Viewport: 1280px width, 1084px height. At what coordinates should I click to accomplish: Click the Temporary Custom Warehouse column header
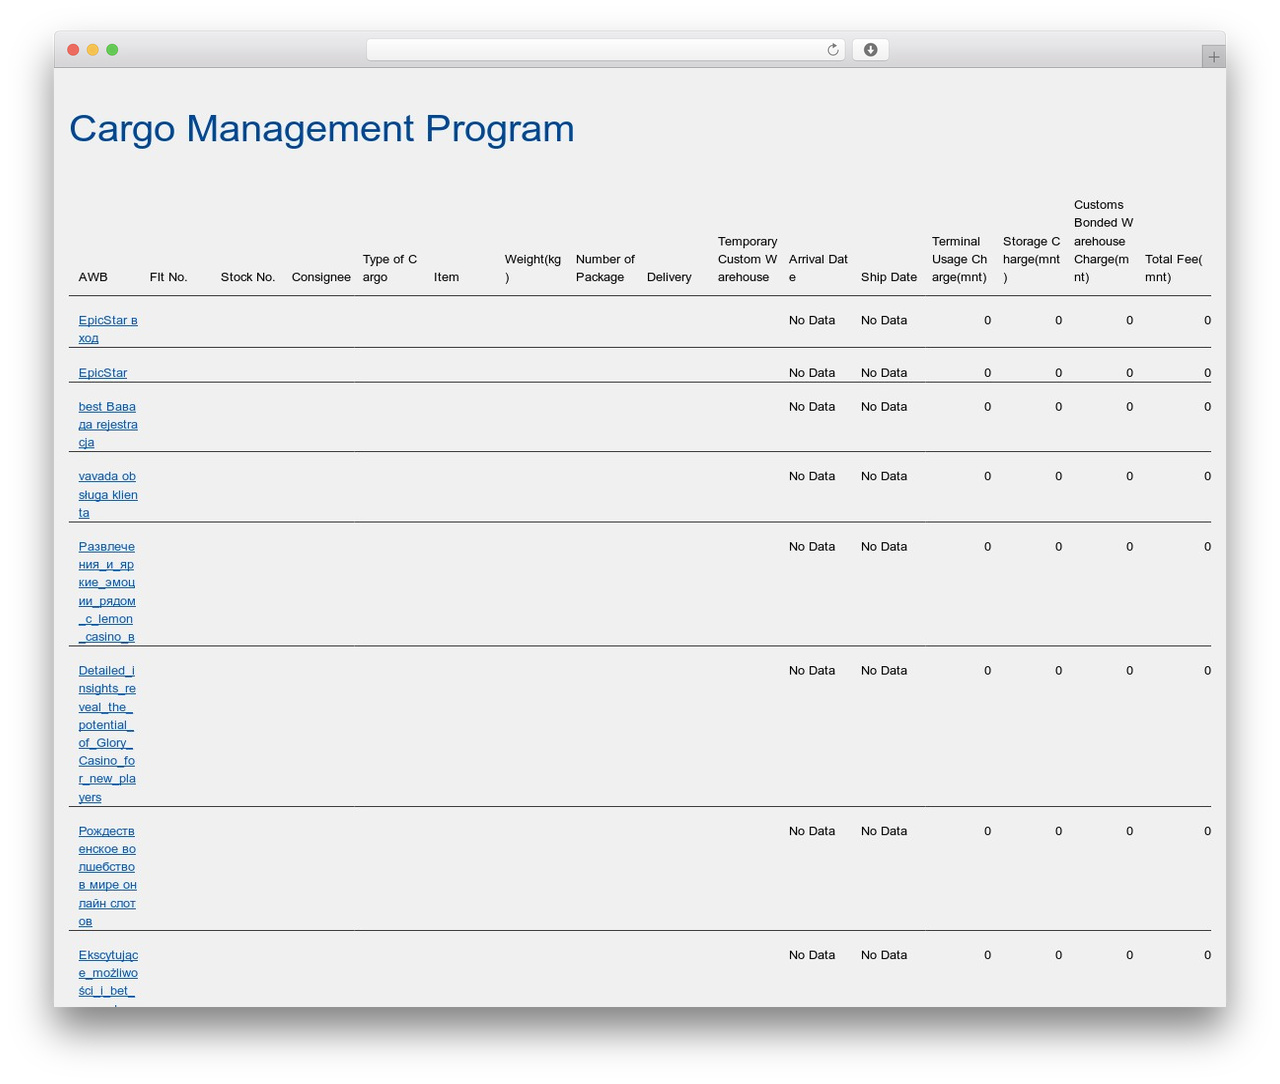pyautogui.click(x=747, y=259)
